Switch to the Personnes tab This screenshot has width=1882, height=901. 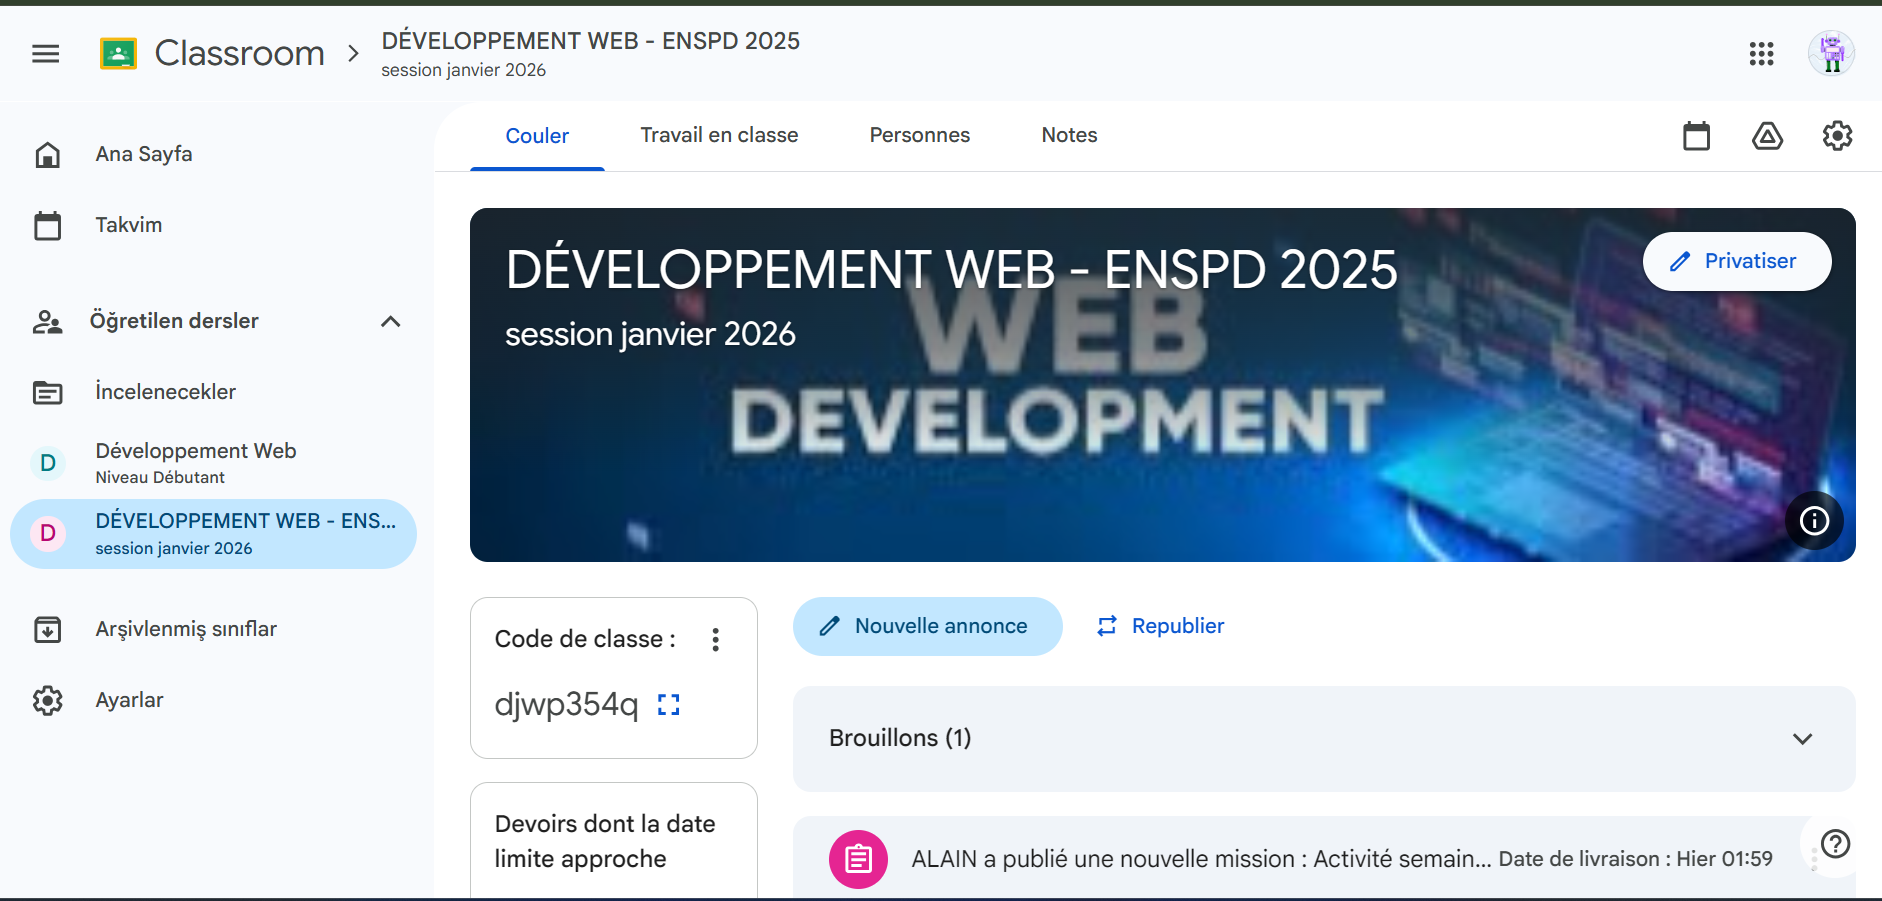tap(919, 135)
